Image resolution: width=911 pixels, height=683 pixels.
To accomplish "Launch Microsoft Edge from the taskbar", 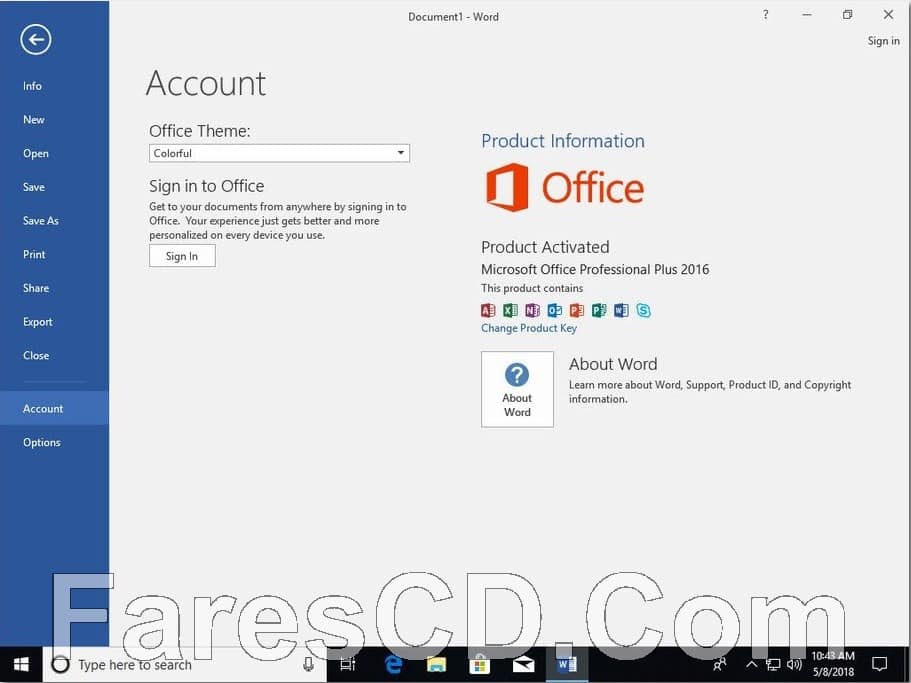I will coord(393,664).
